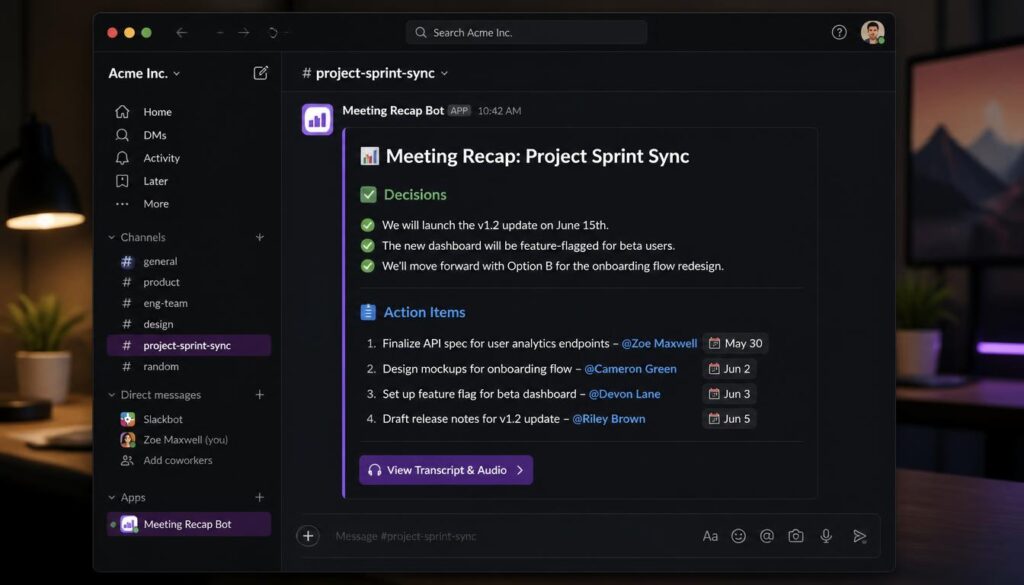This screenshot has height=585, width=1024.
Task: Go back with the left arrow
Action: [182, 32]
